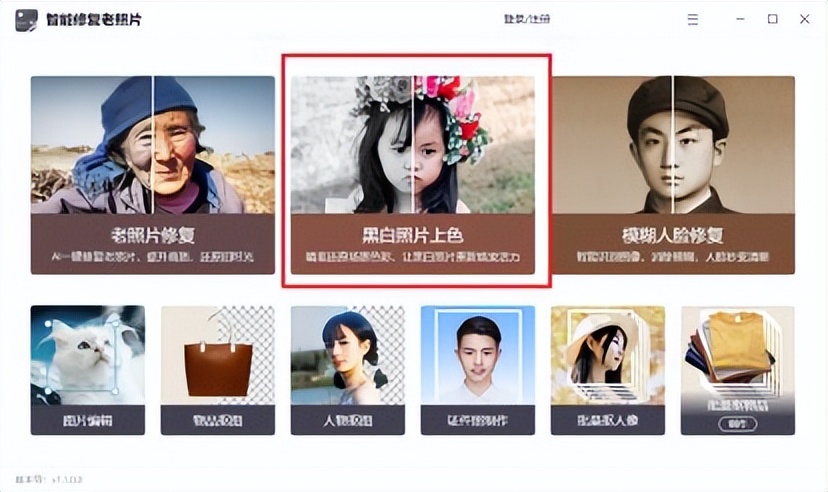828x492 pixels.
Task: Click the app logo in title bar
Action: tap(26, 20)
